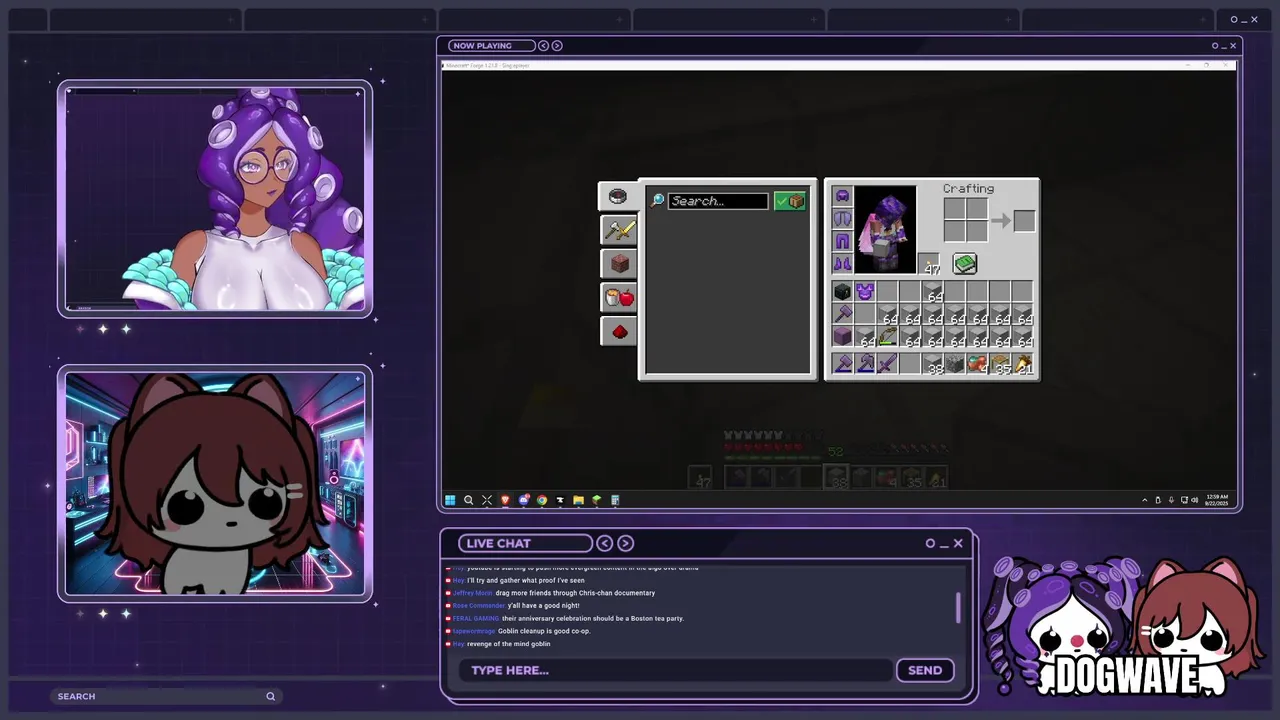Image resolution: width=1280 pixels, height=720 pixels.
Task: Click the magnifying glass beside Search
Action: click(x=657, y=201)
